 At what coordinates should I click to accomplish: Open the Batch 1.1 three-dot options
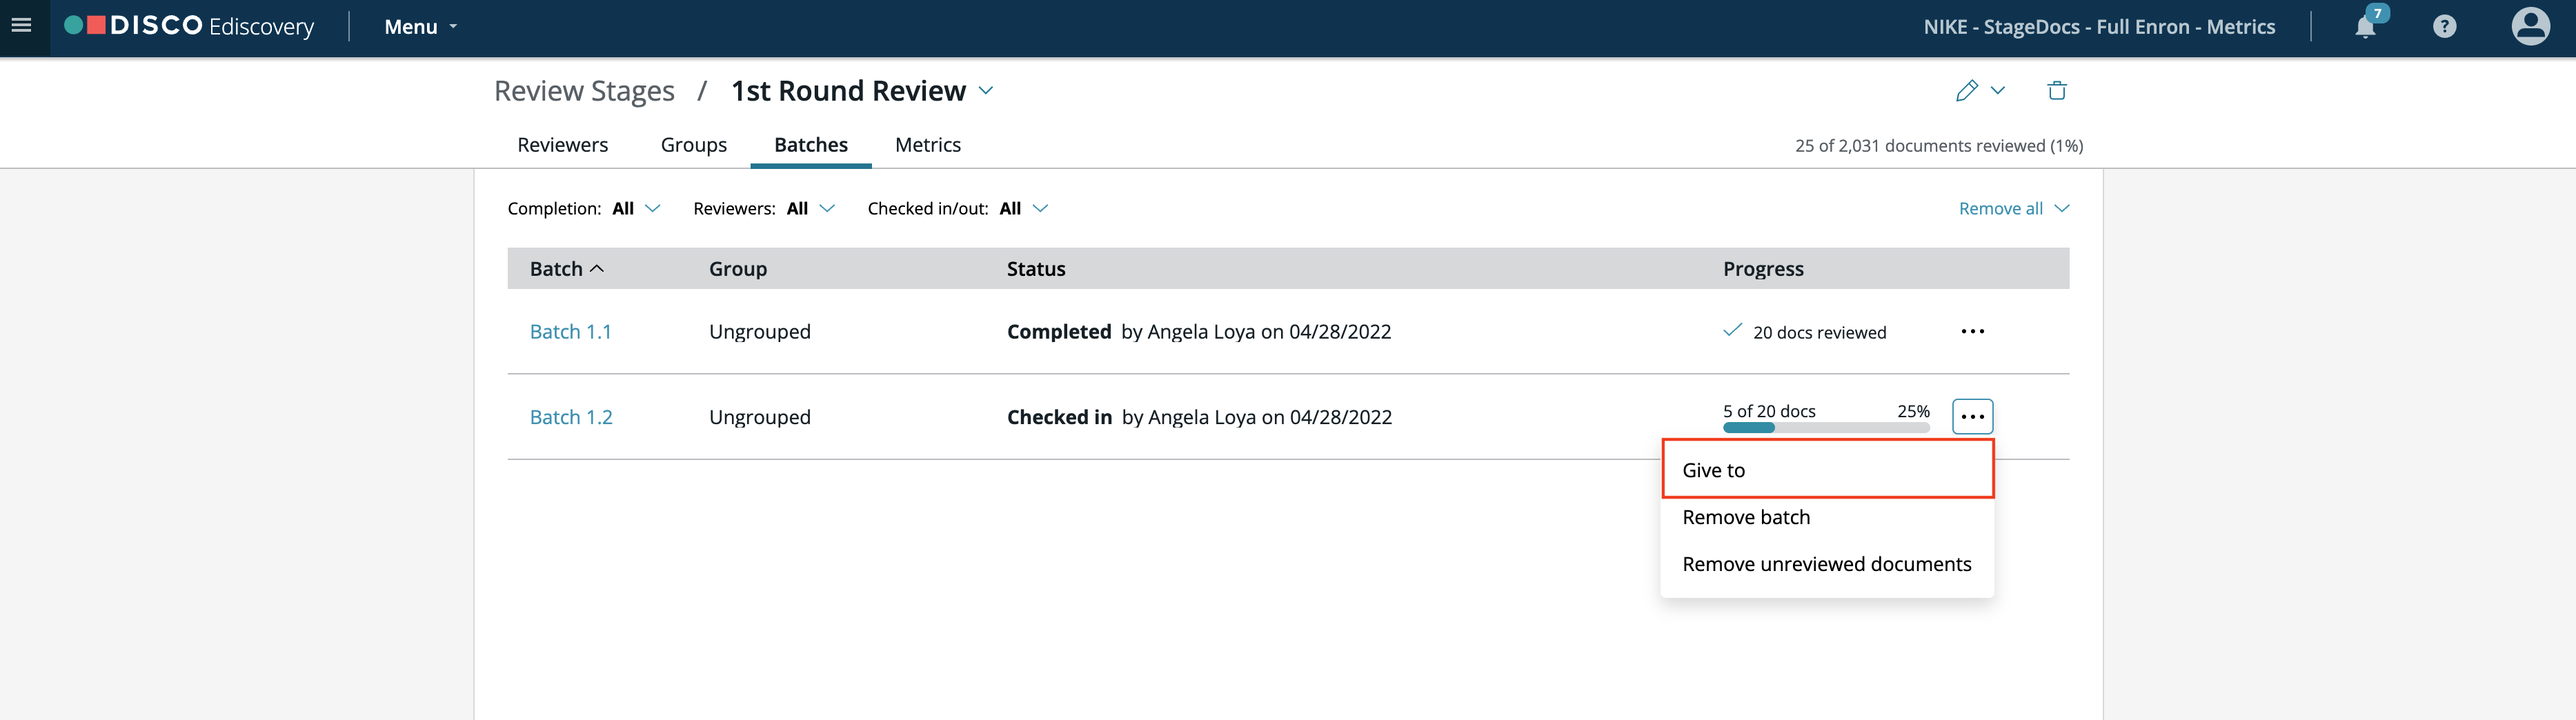[1972, 332]
